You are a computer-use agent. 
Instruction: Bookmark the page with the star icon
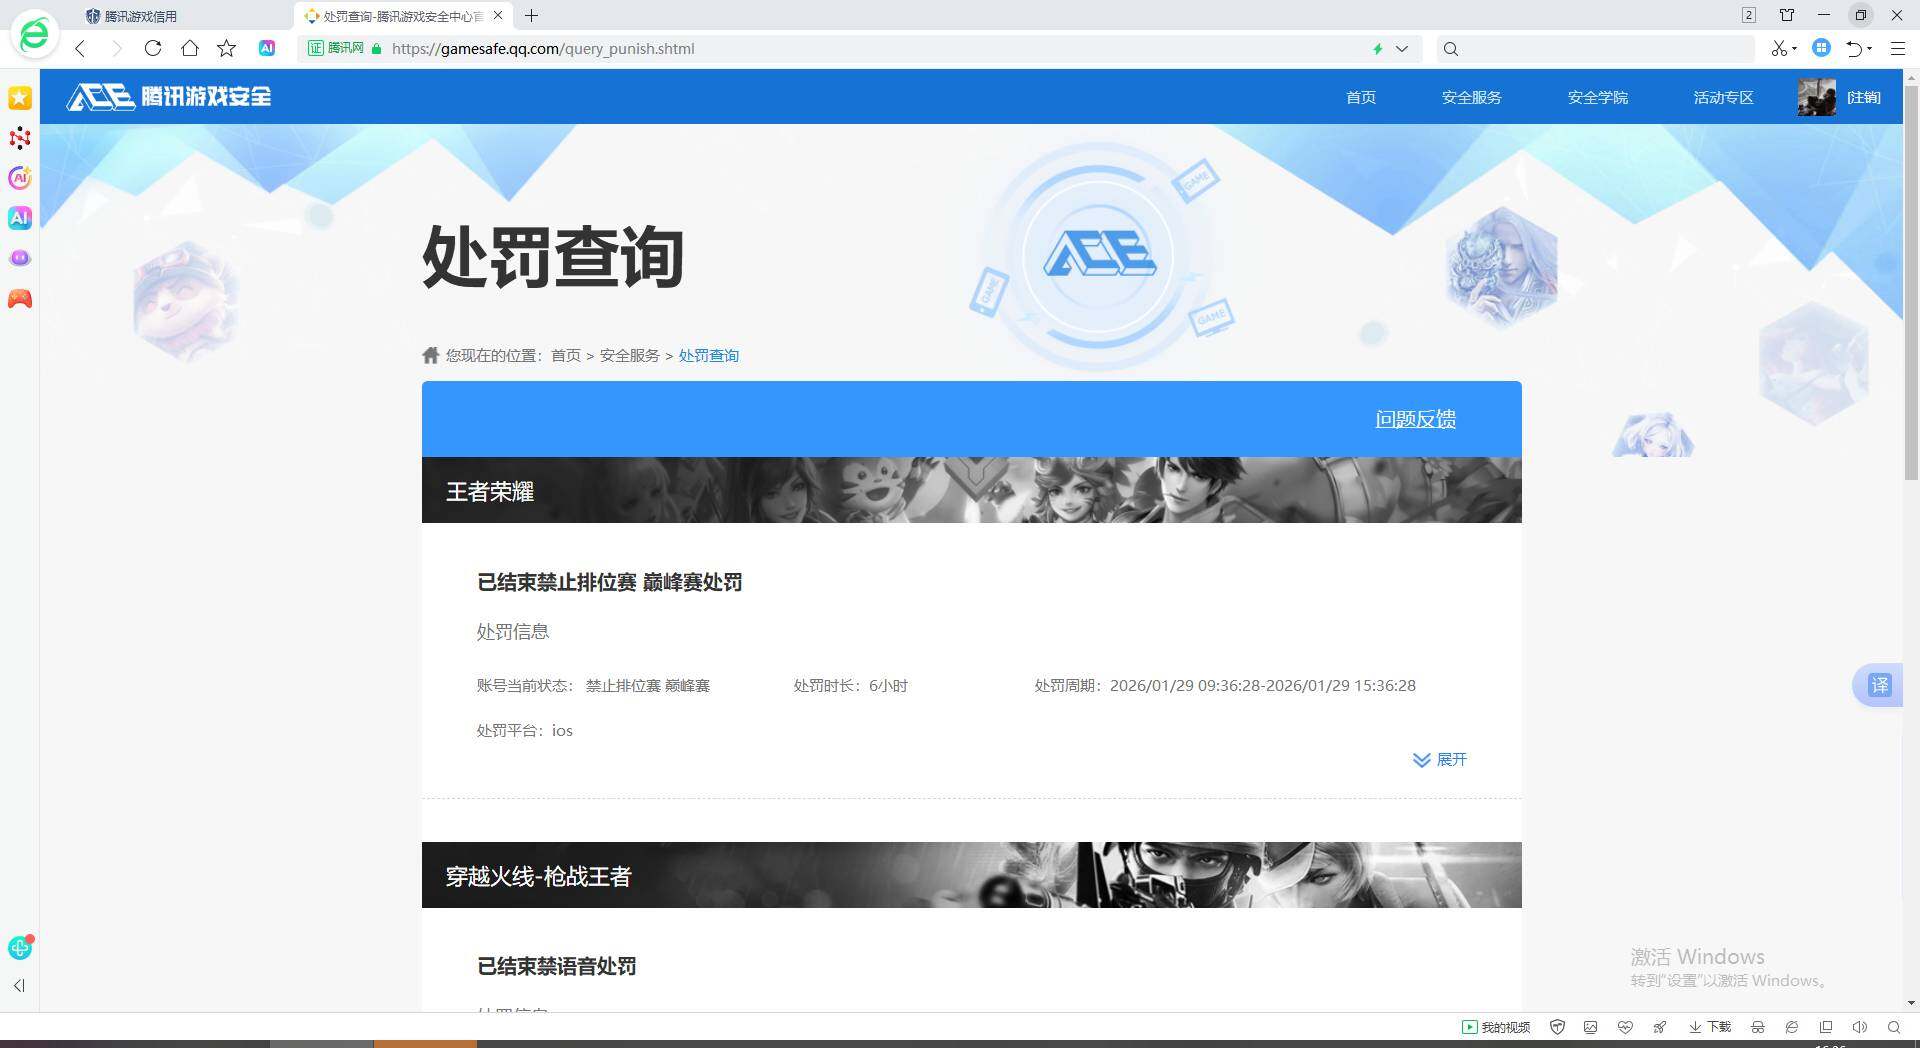227,48
